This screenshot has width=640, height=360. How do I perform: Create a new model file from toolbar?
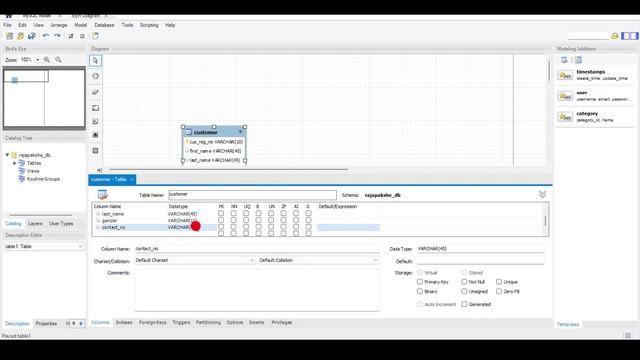pyautogui.click(x=9, y=36)
